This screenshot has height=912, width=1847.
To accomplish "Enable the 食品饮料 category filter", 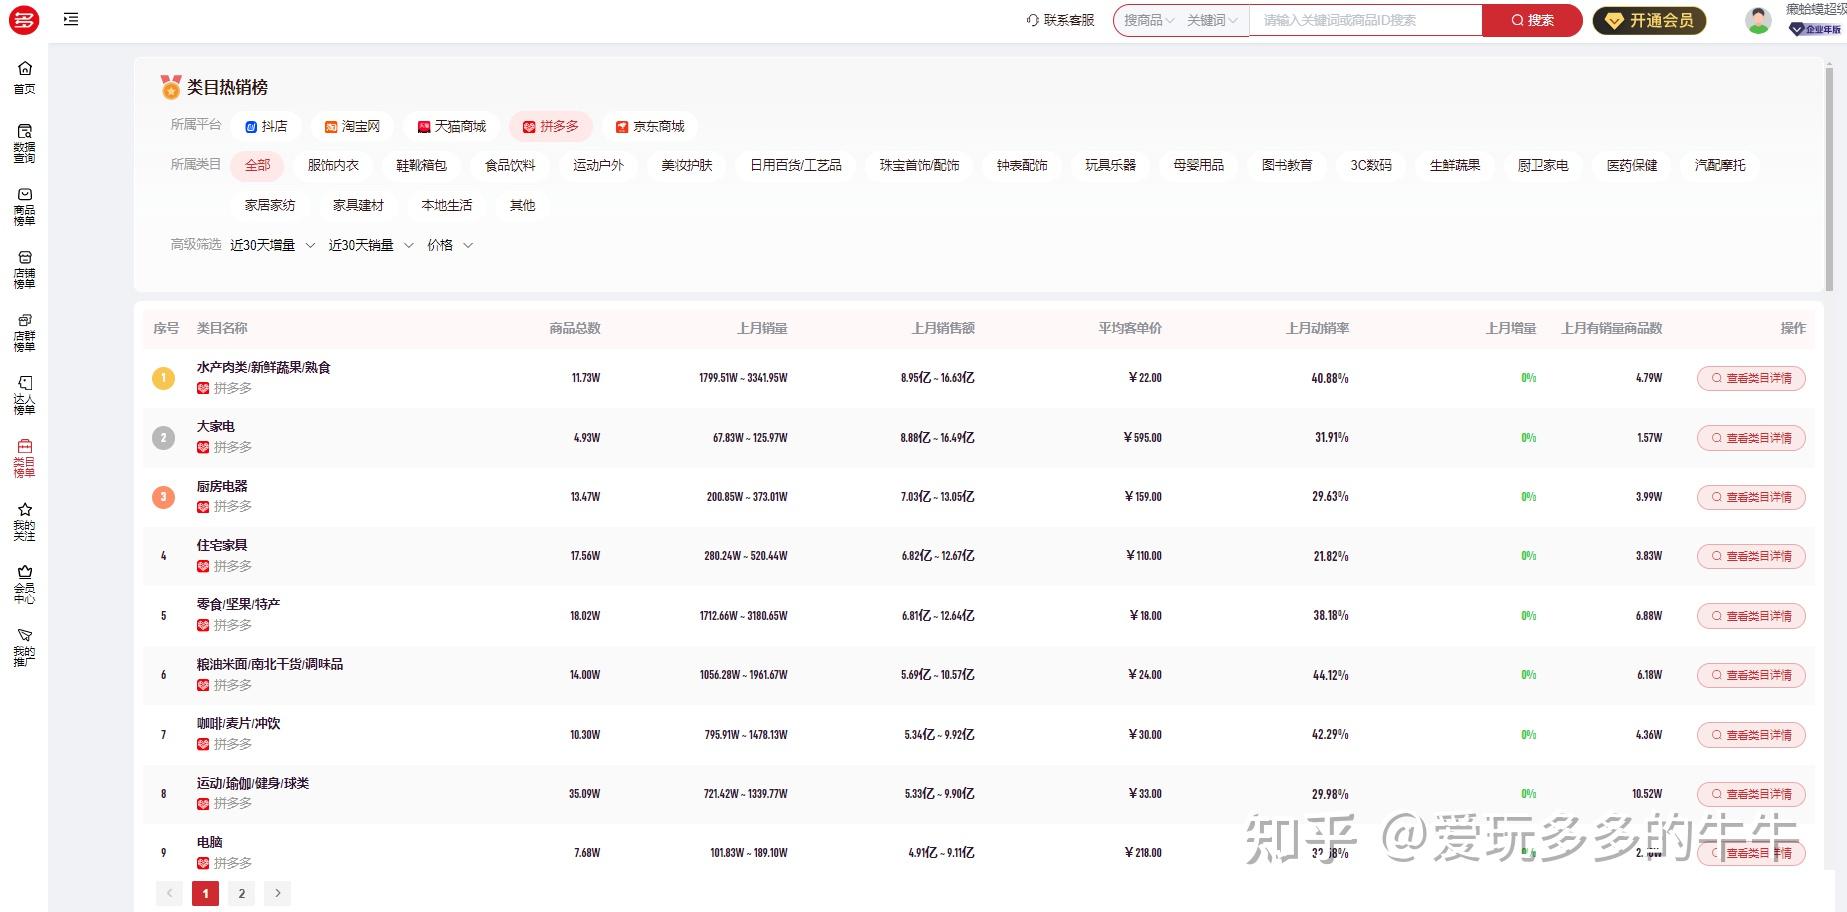I will click(509, 165).
